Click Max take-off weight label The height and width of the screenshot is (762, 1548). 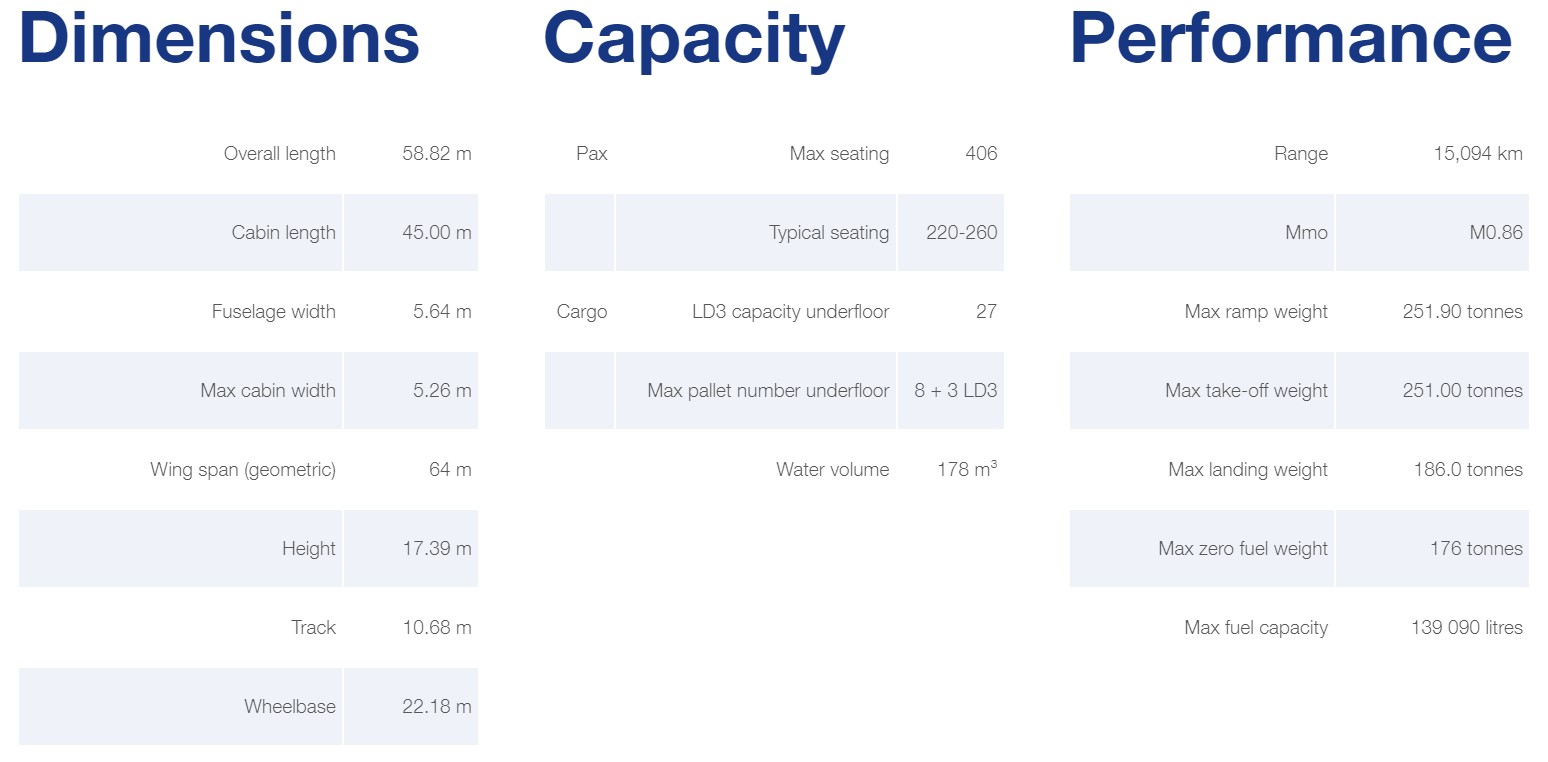coord(1247,391)
